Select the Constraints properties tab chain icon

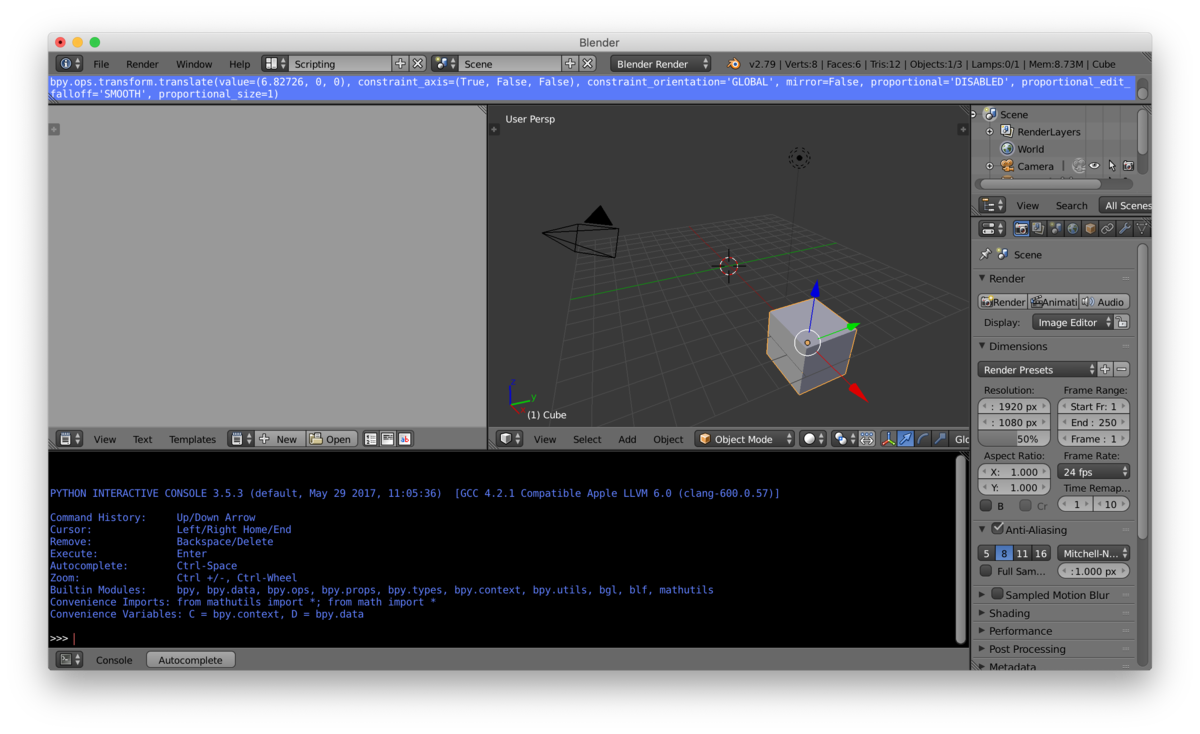pyautogui.click(x=1107, y=229)
